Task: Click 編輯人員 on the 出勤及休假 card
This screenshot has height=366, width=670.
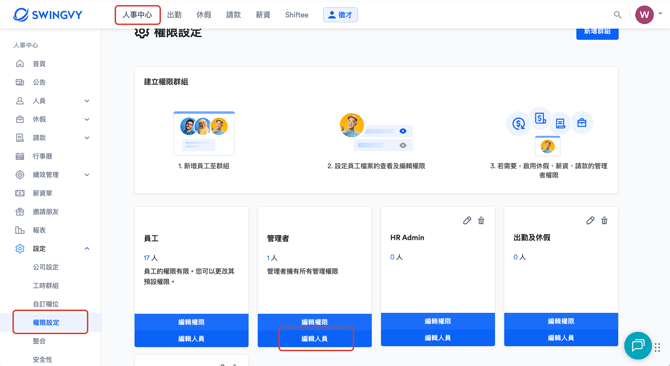Action: tap(561, 337)
